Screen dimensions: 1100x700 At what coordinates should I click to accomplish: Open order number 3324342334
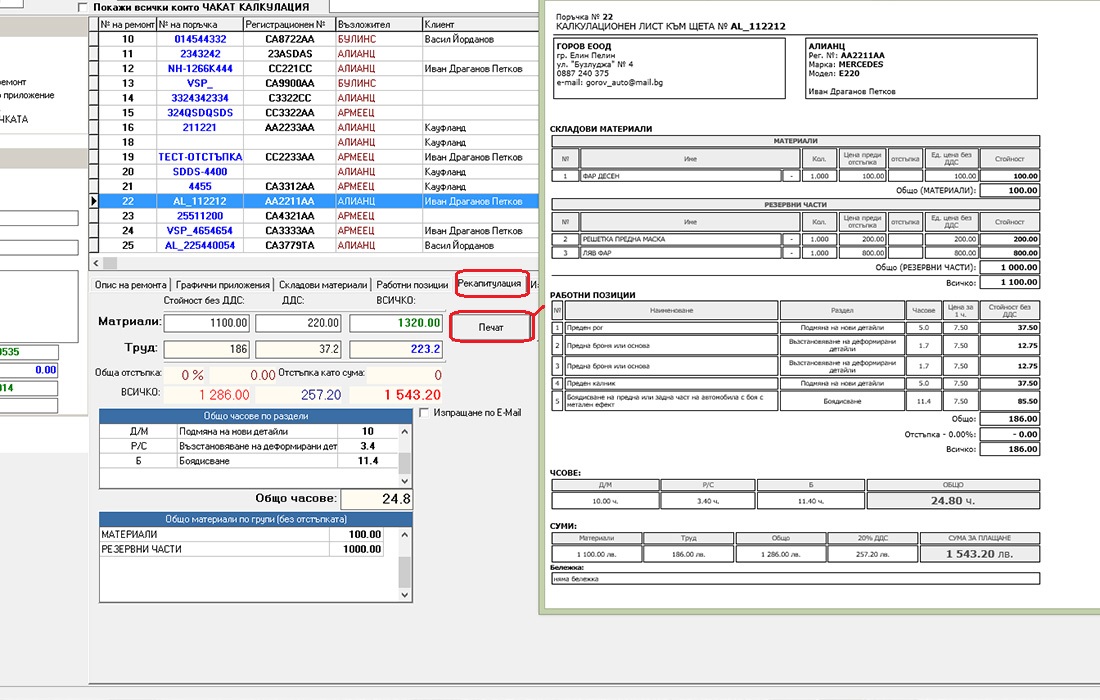pyautogui.click(x=201, y=98)
